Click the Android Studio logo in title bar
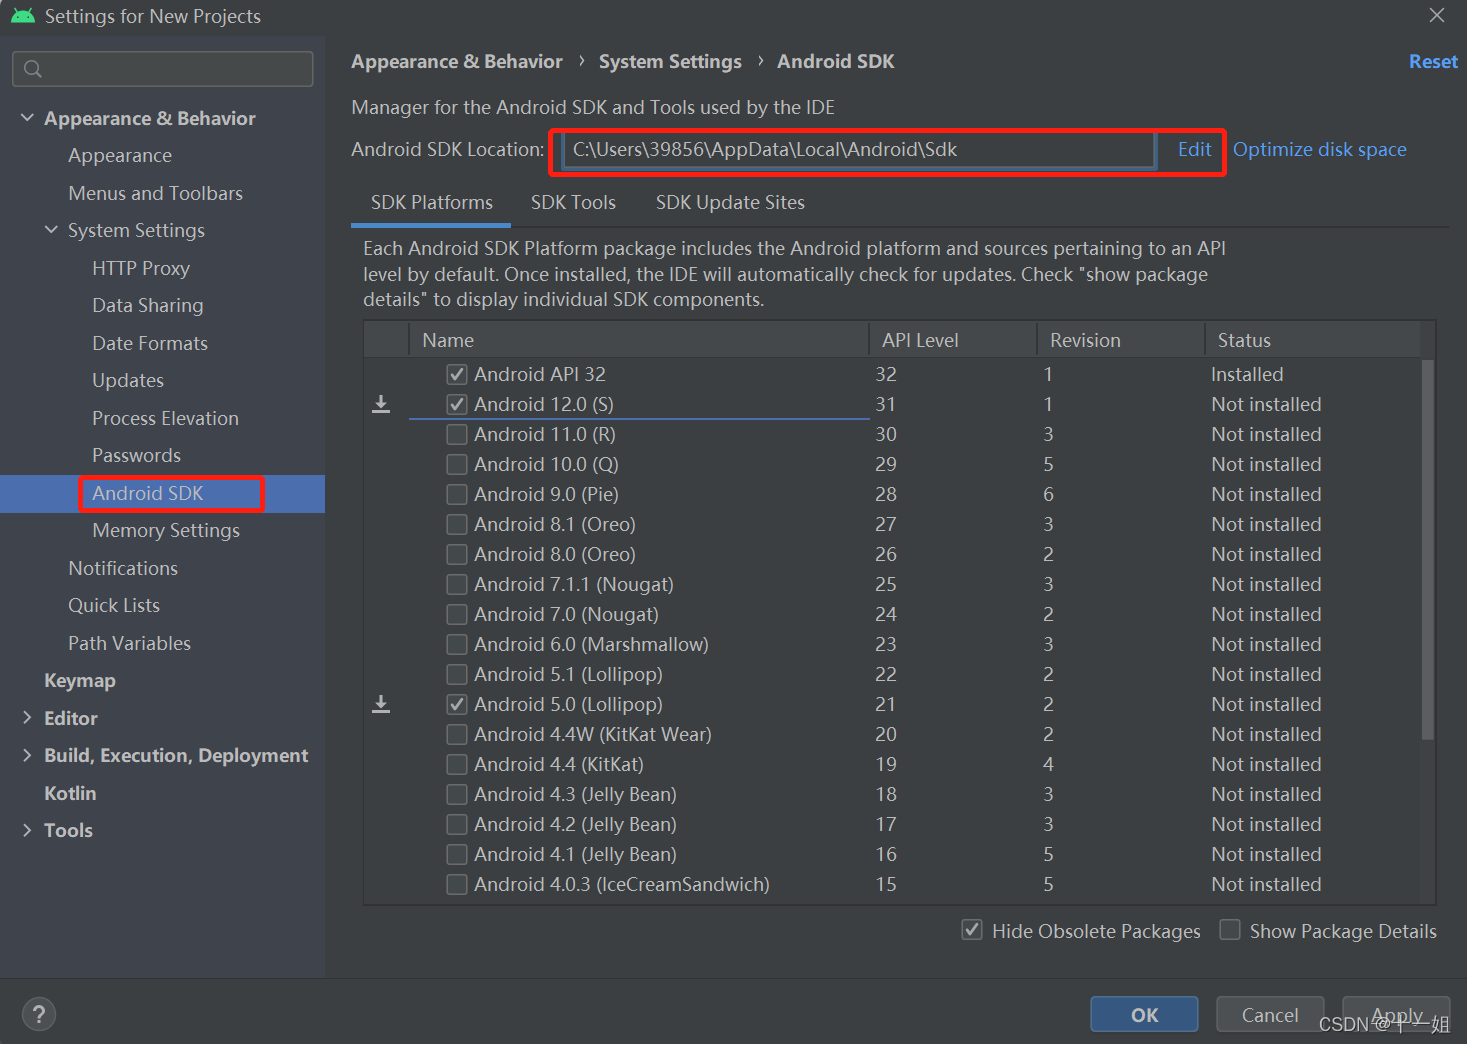The width and height of the screenshot is (1467, 1044). 23,16
